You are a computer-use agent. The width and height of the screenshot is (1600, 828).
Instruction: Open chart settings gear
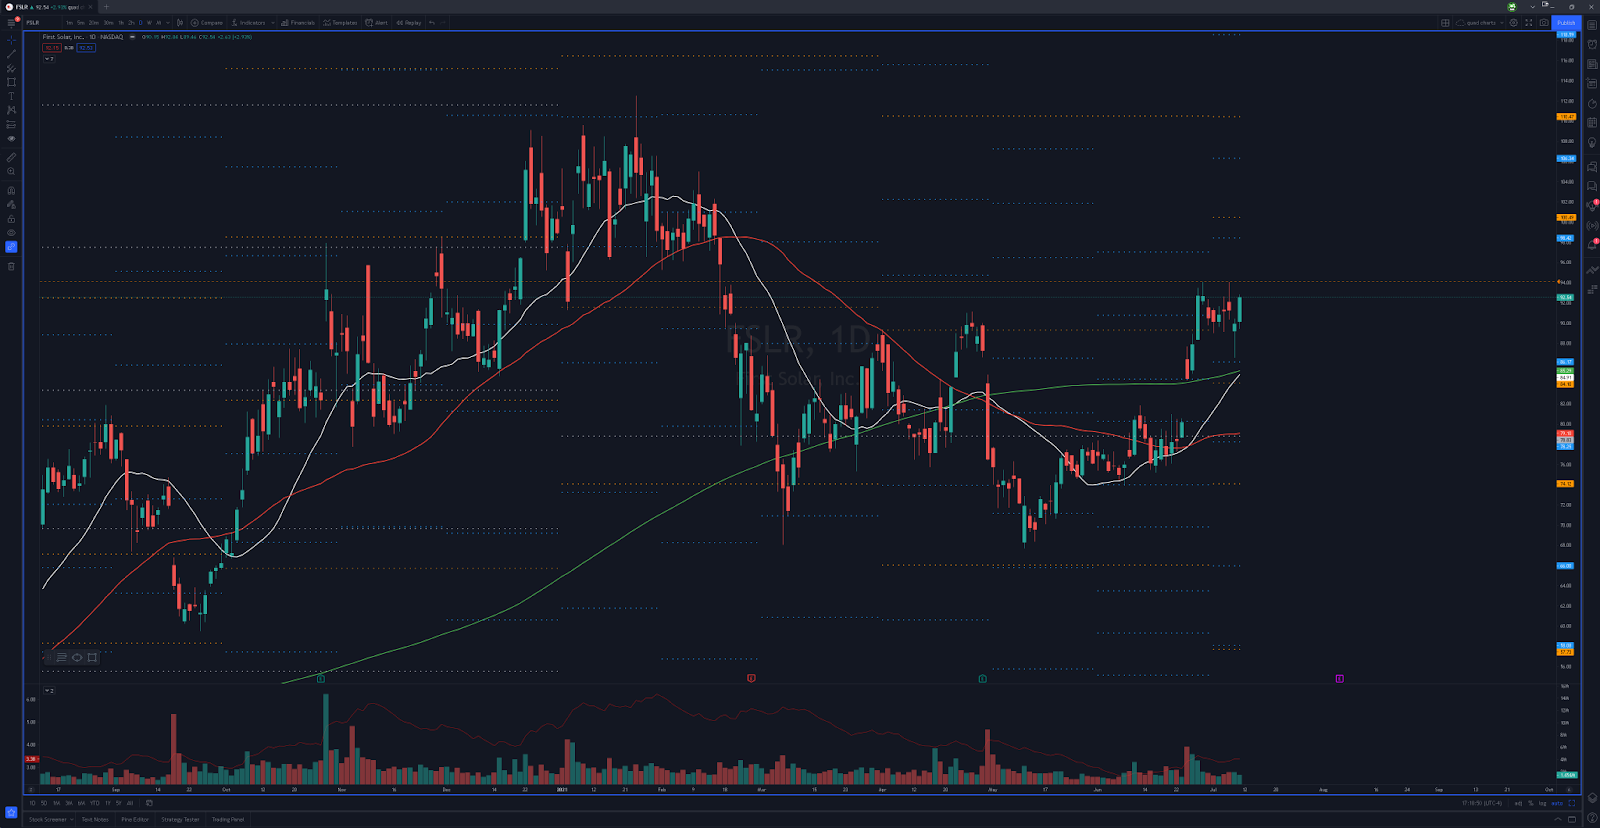click(1514, 22)
